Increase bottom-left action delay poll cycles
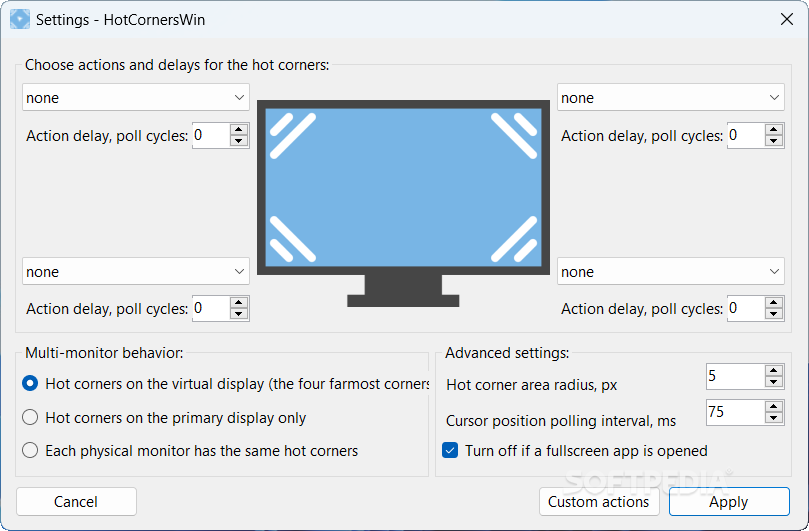 (x=239, y=302)
